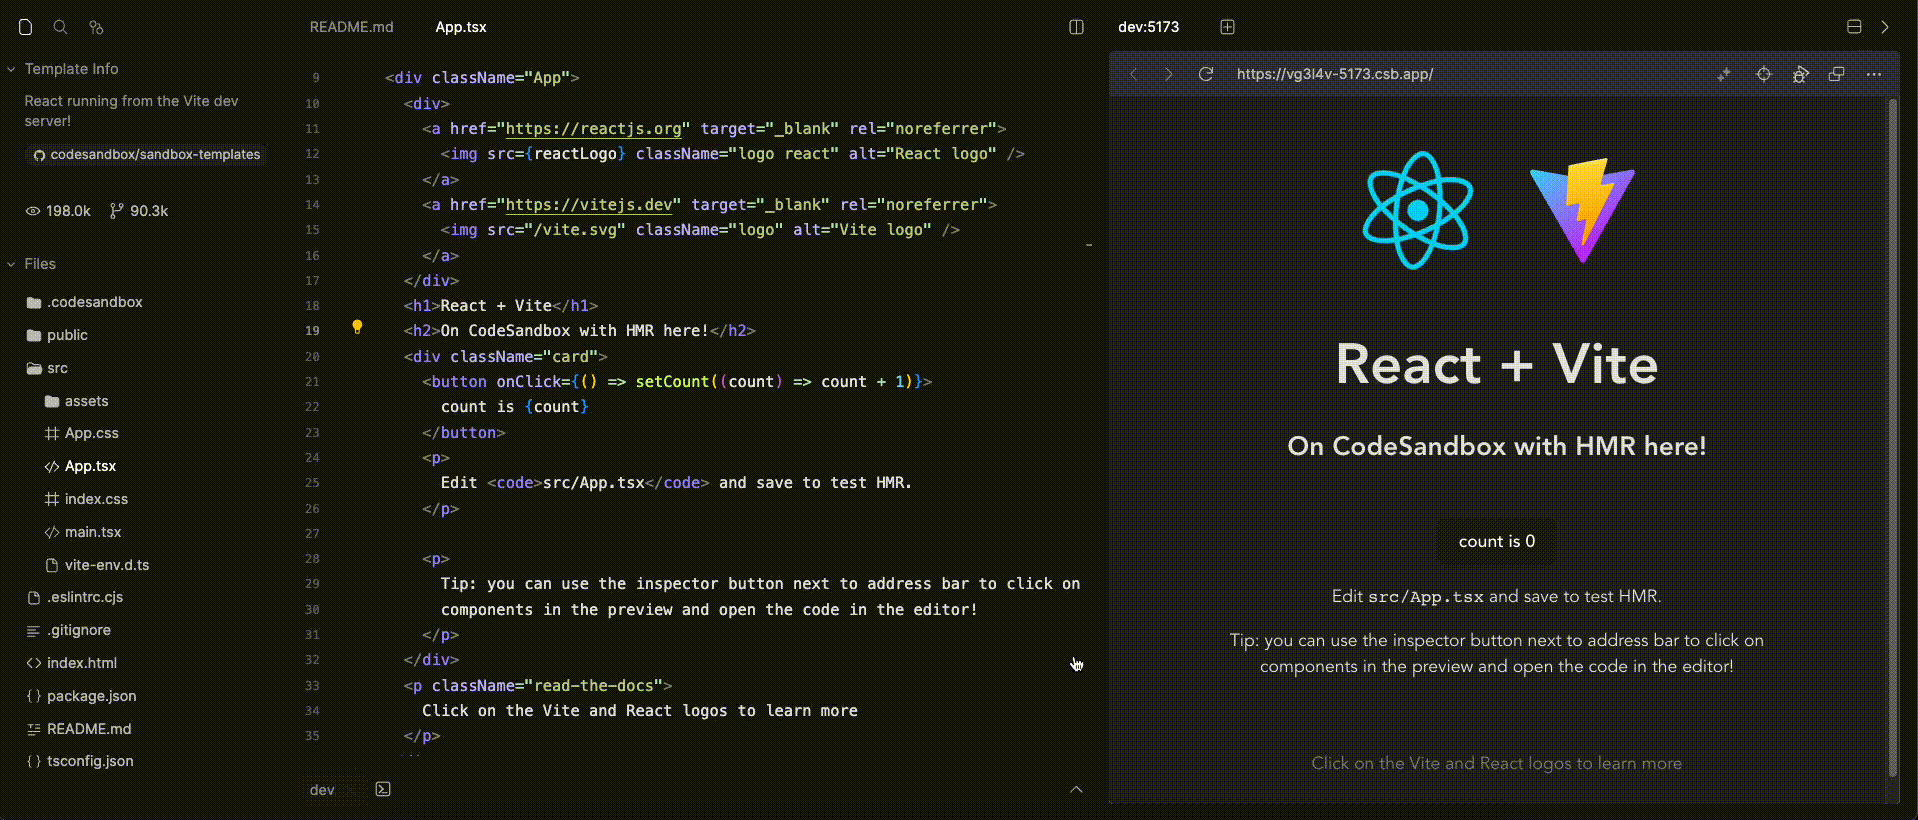
Task: Go forward in preview browser
Action: 1168,74
